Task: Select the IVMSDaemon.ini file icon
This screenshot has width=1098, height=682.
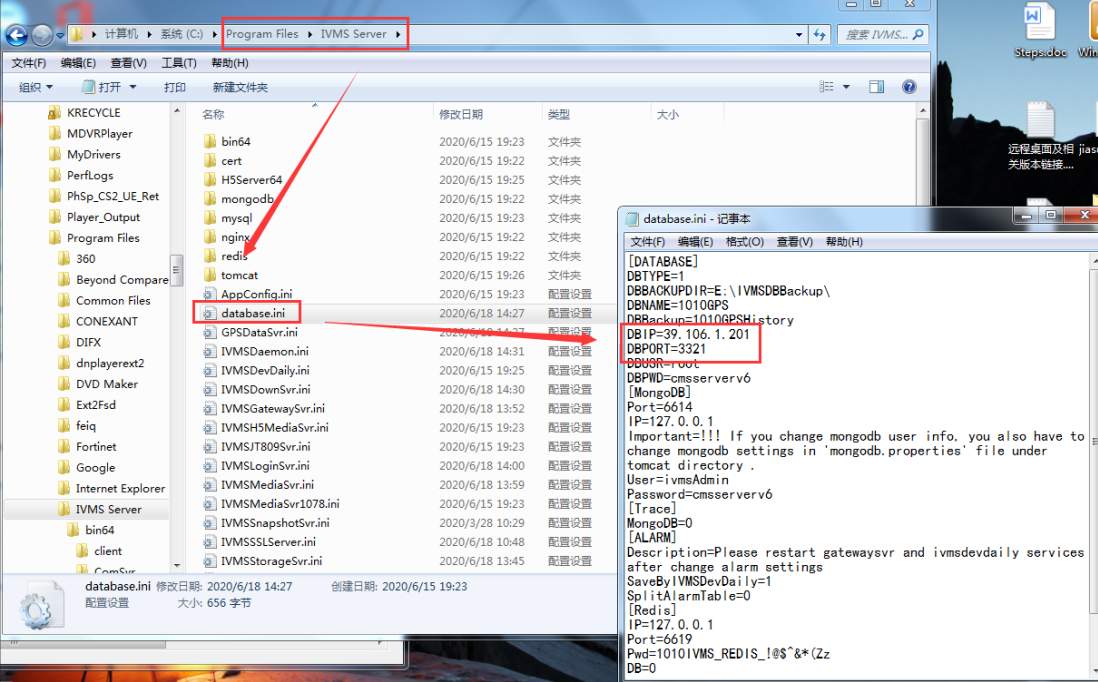Action: [209, 352]
